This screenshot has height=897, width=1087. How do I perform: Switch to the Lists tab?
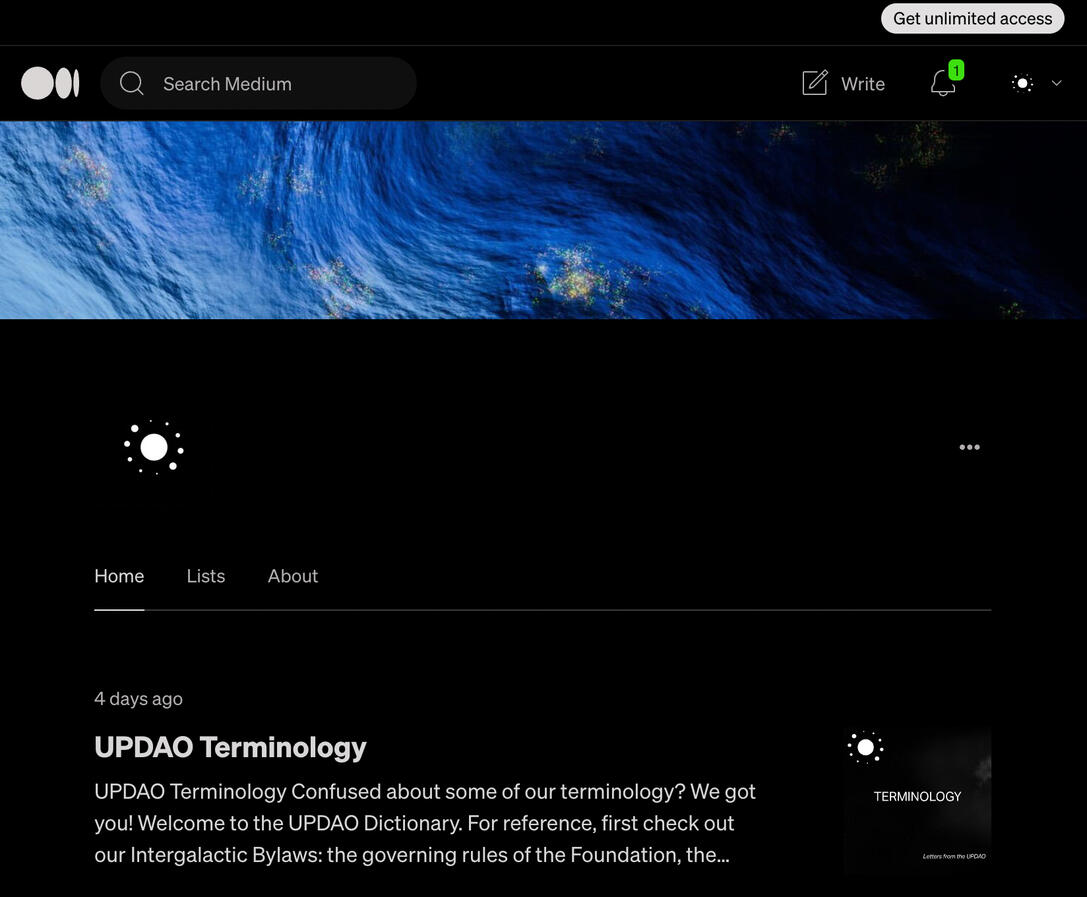point(206,576)
